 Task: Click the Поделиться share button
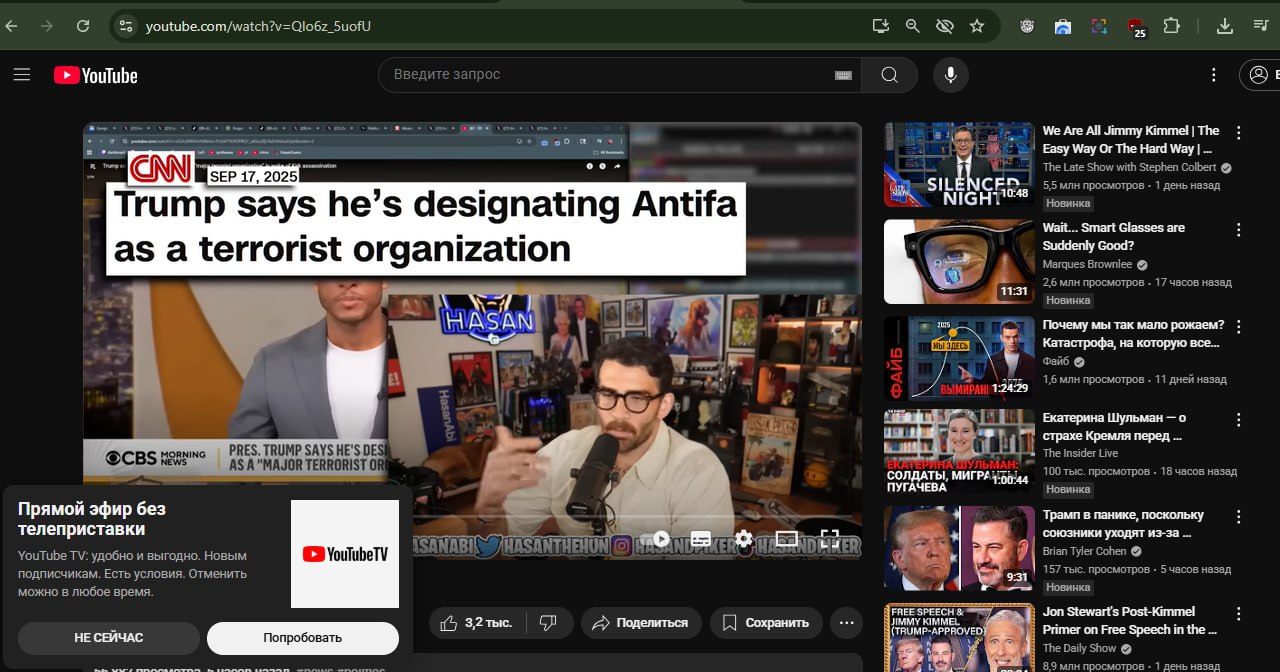[641, 623]
